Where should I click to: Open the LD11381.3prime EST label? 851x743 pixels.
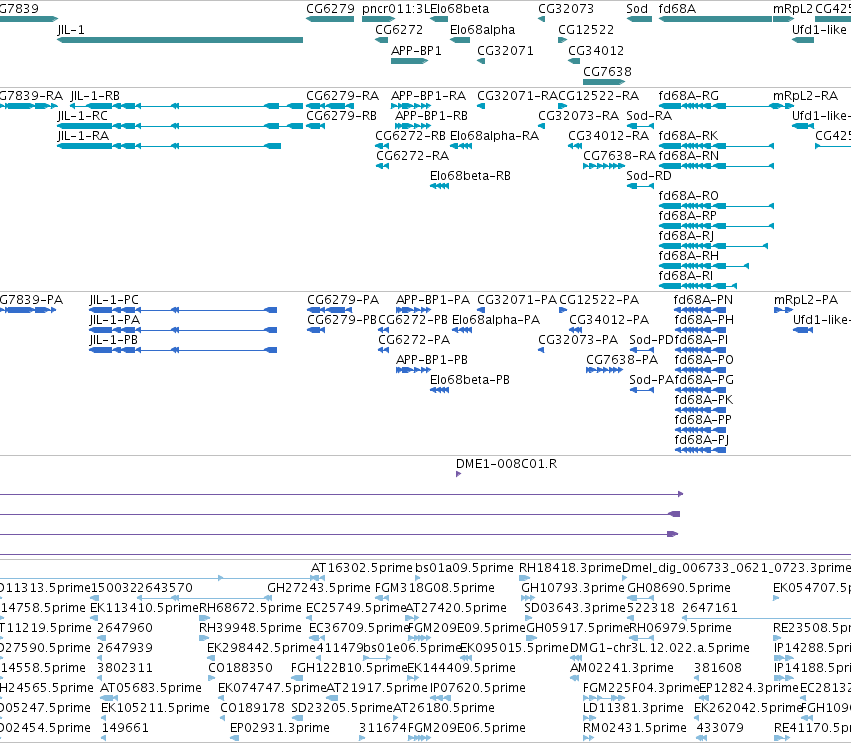tap(633, 708)
